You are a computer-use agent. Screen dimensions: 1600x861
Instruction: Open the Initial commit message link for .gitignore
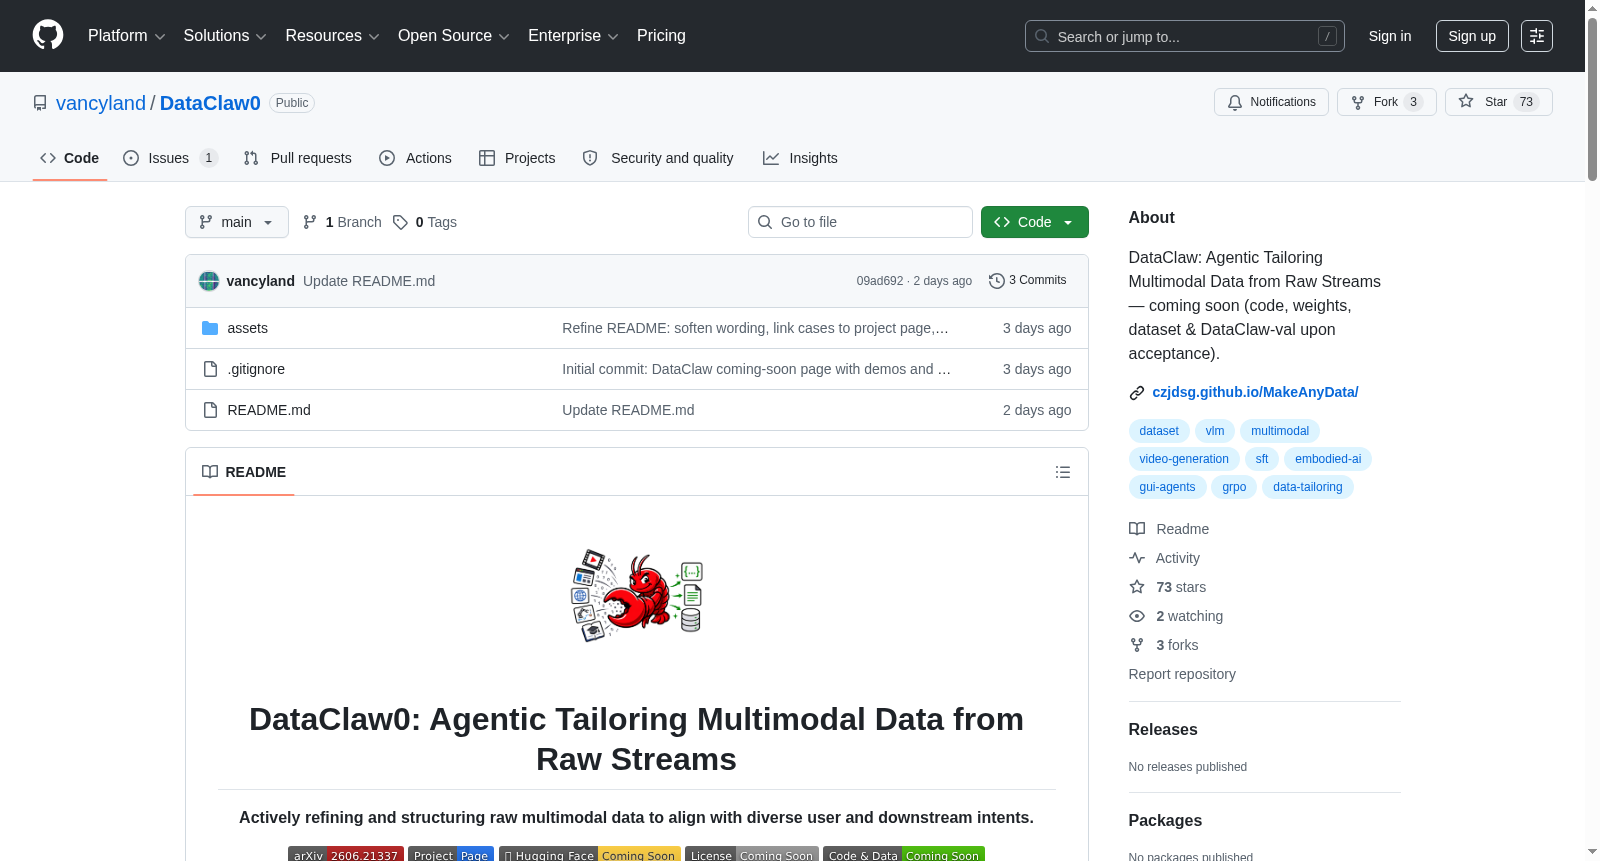[x=756, y=369]
